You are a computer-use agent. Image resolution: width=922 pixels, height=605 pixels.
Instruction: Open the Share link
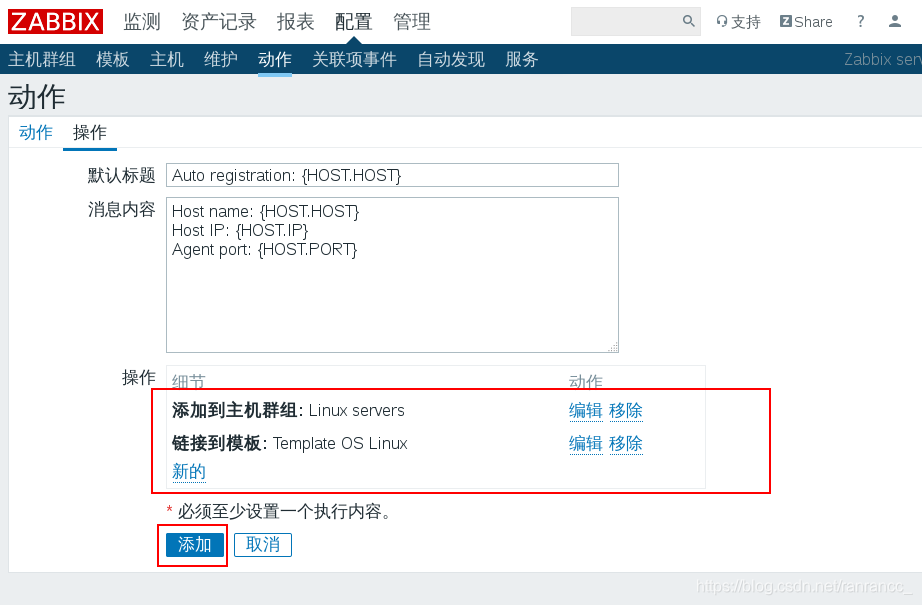click(806, 22)
